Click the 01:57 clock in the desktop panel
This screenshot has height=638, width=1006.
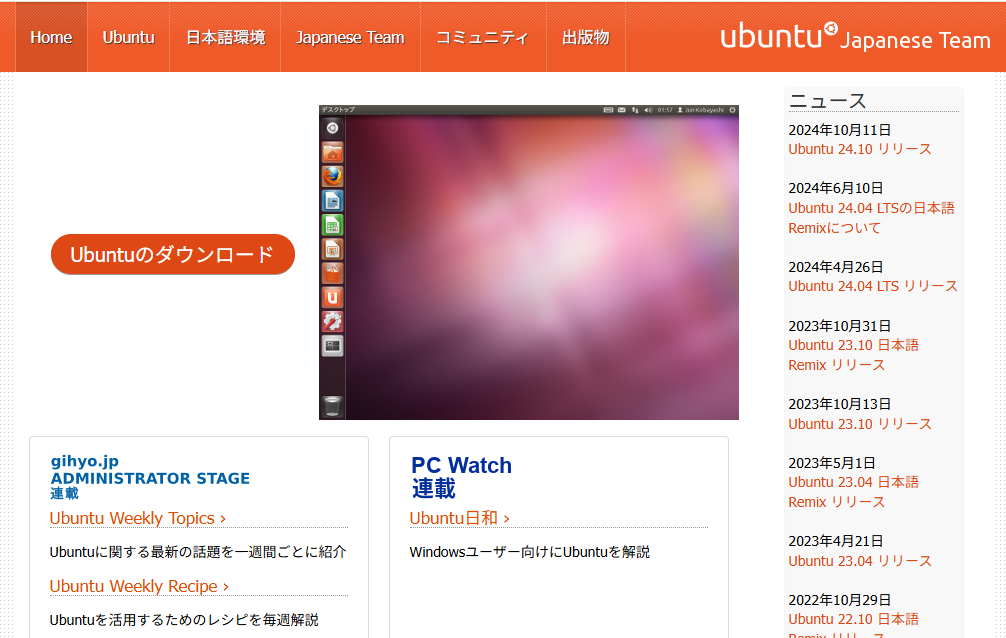(x=665, y=110)
